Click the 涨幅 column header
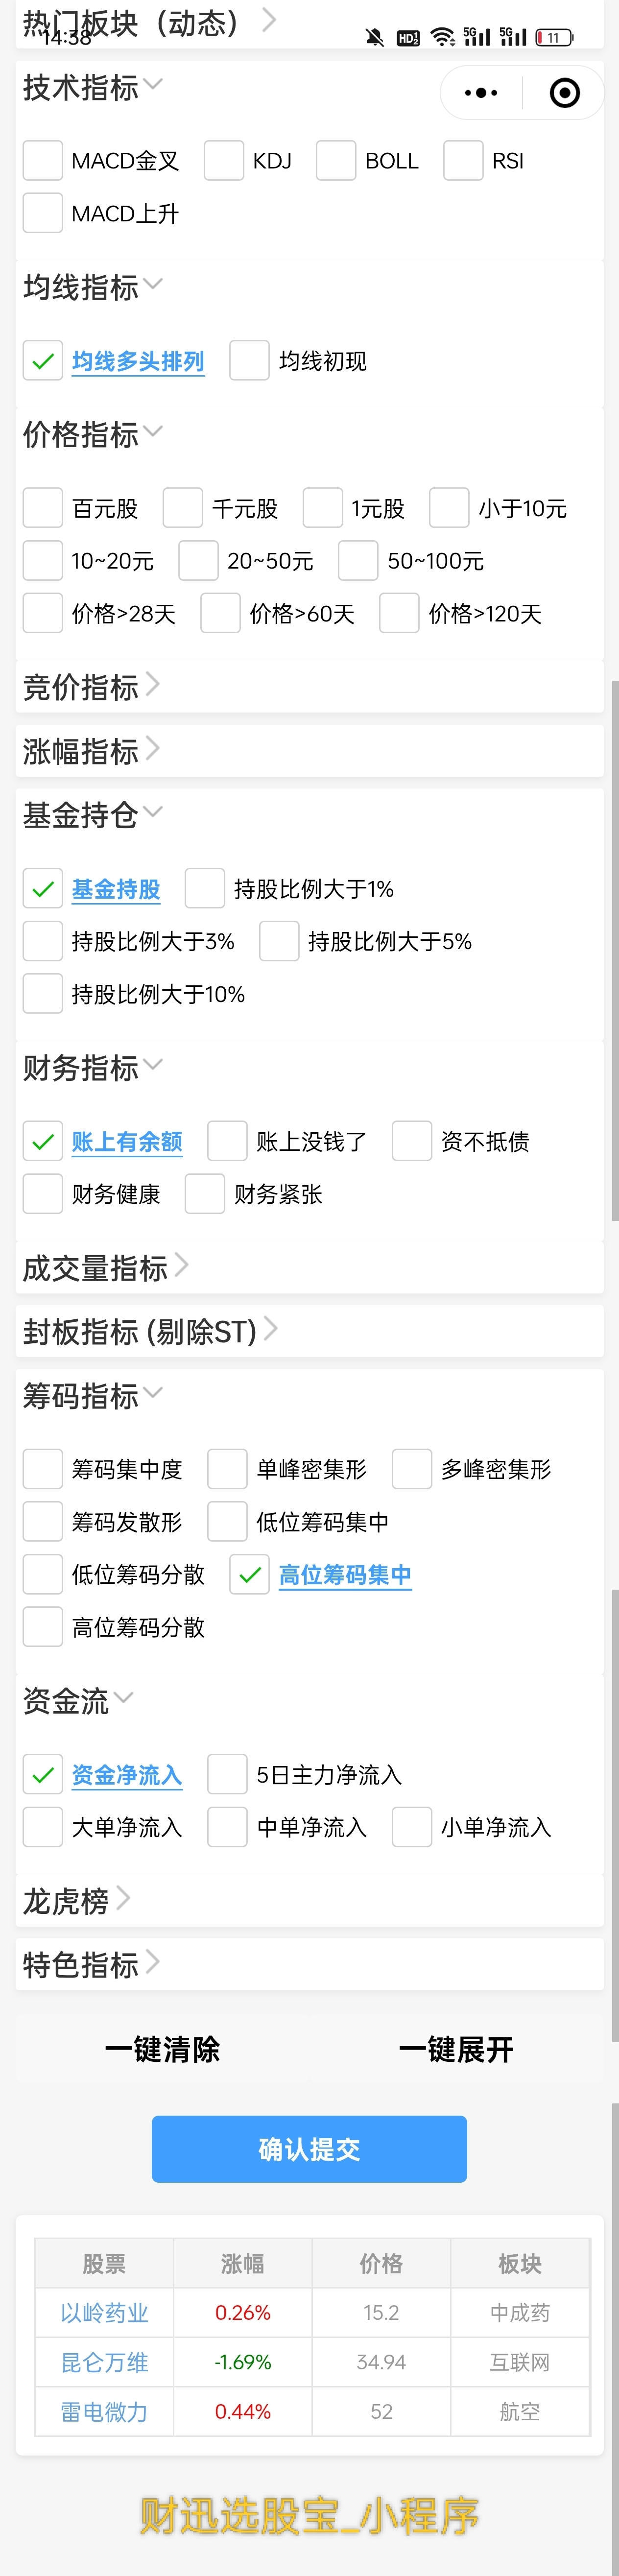The image size is (619, 2576). click(x=243, y=2264)
